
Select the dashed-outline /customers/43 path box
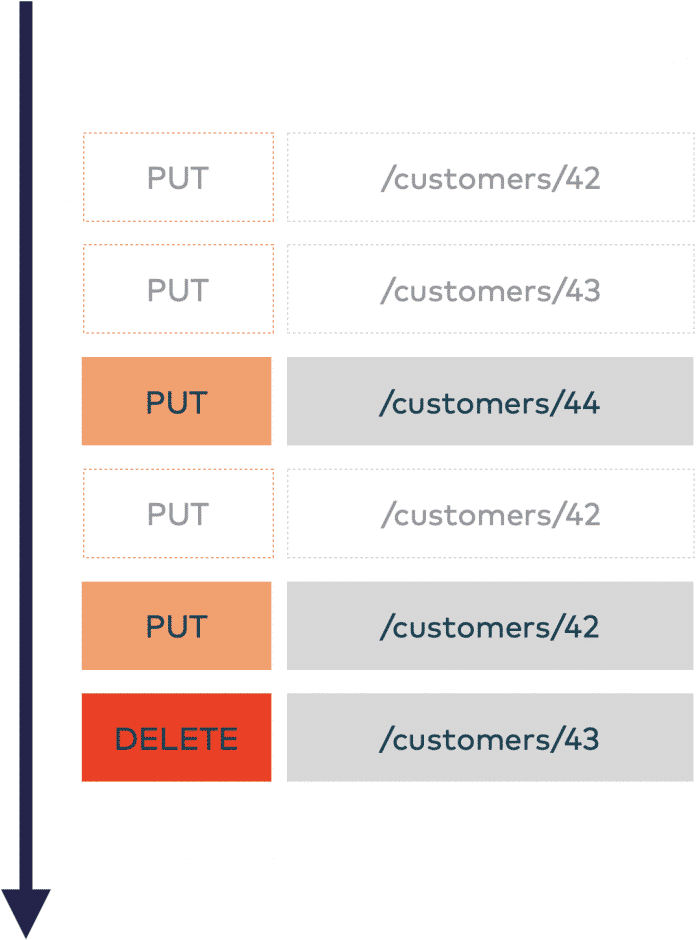[x=490, y=288]
